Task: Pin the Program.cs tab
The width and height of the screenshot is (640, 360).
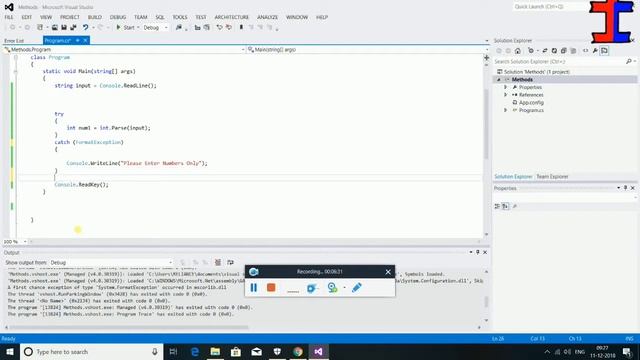Action: [x=77, y=40]
